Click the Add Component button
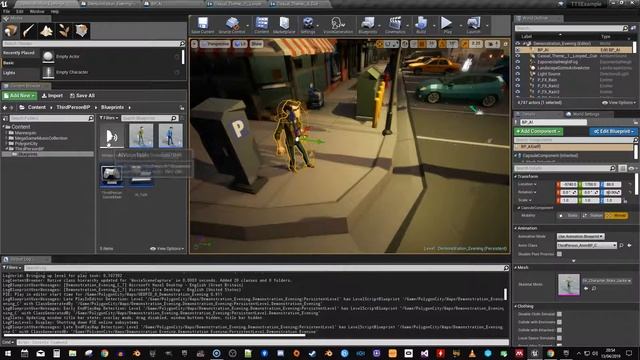This screenshot has width=640, height=360. click(538, 131)
